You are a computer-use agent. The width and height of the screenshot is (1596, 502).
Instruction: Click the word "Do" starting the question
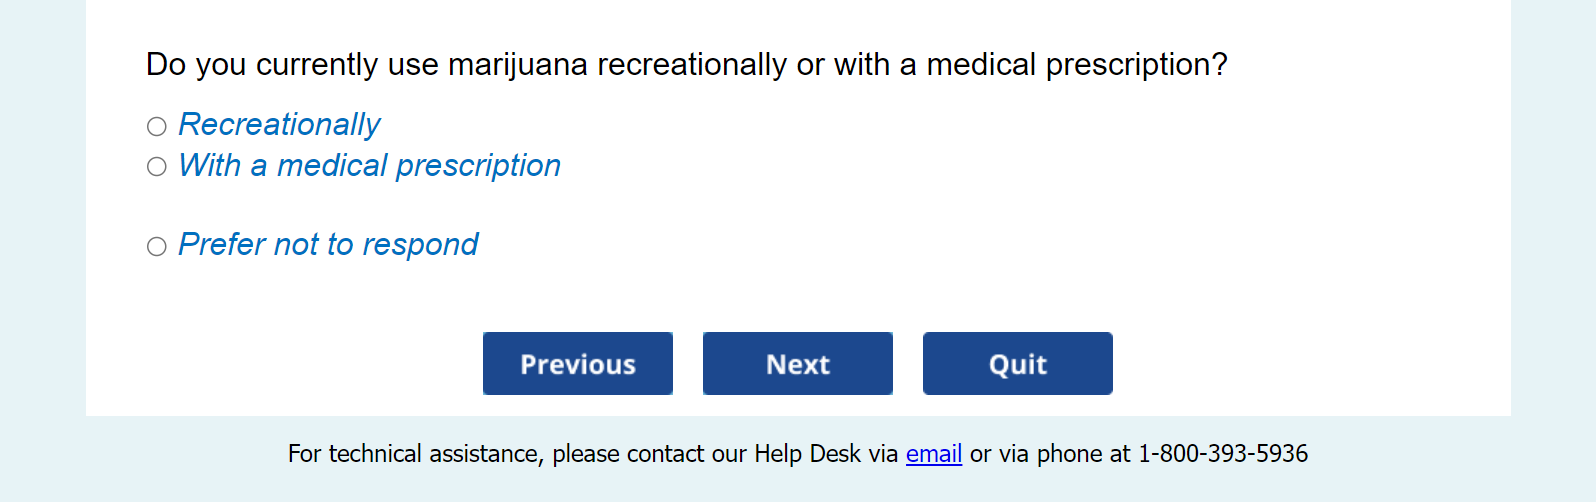tap(166, 64)
